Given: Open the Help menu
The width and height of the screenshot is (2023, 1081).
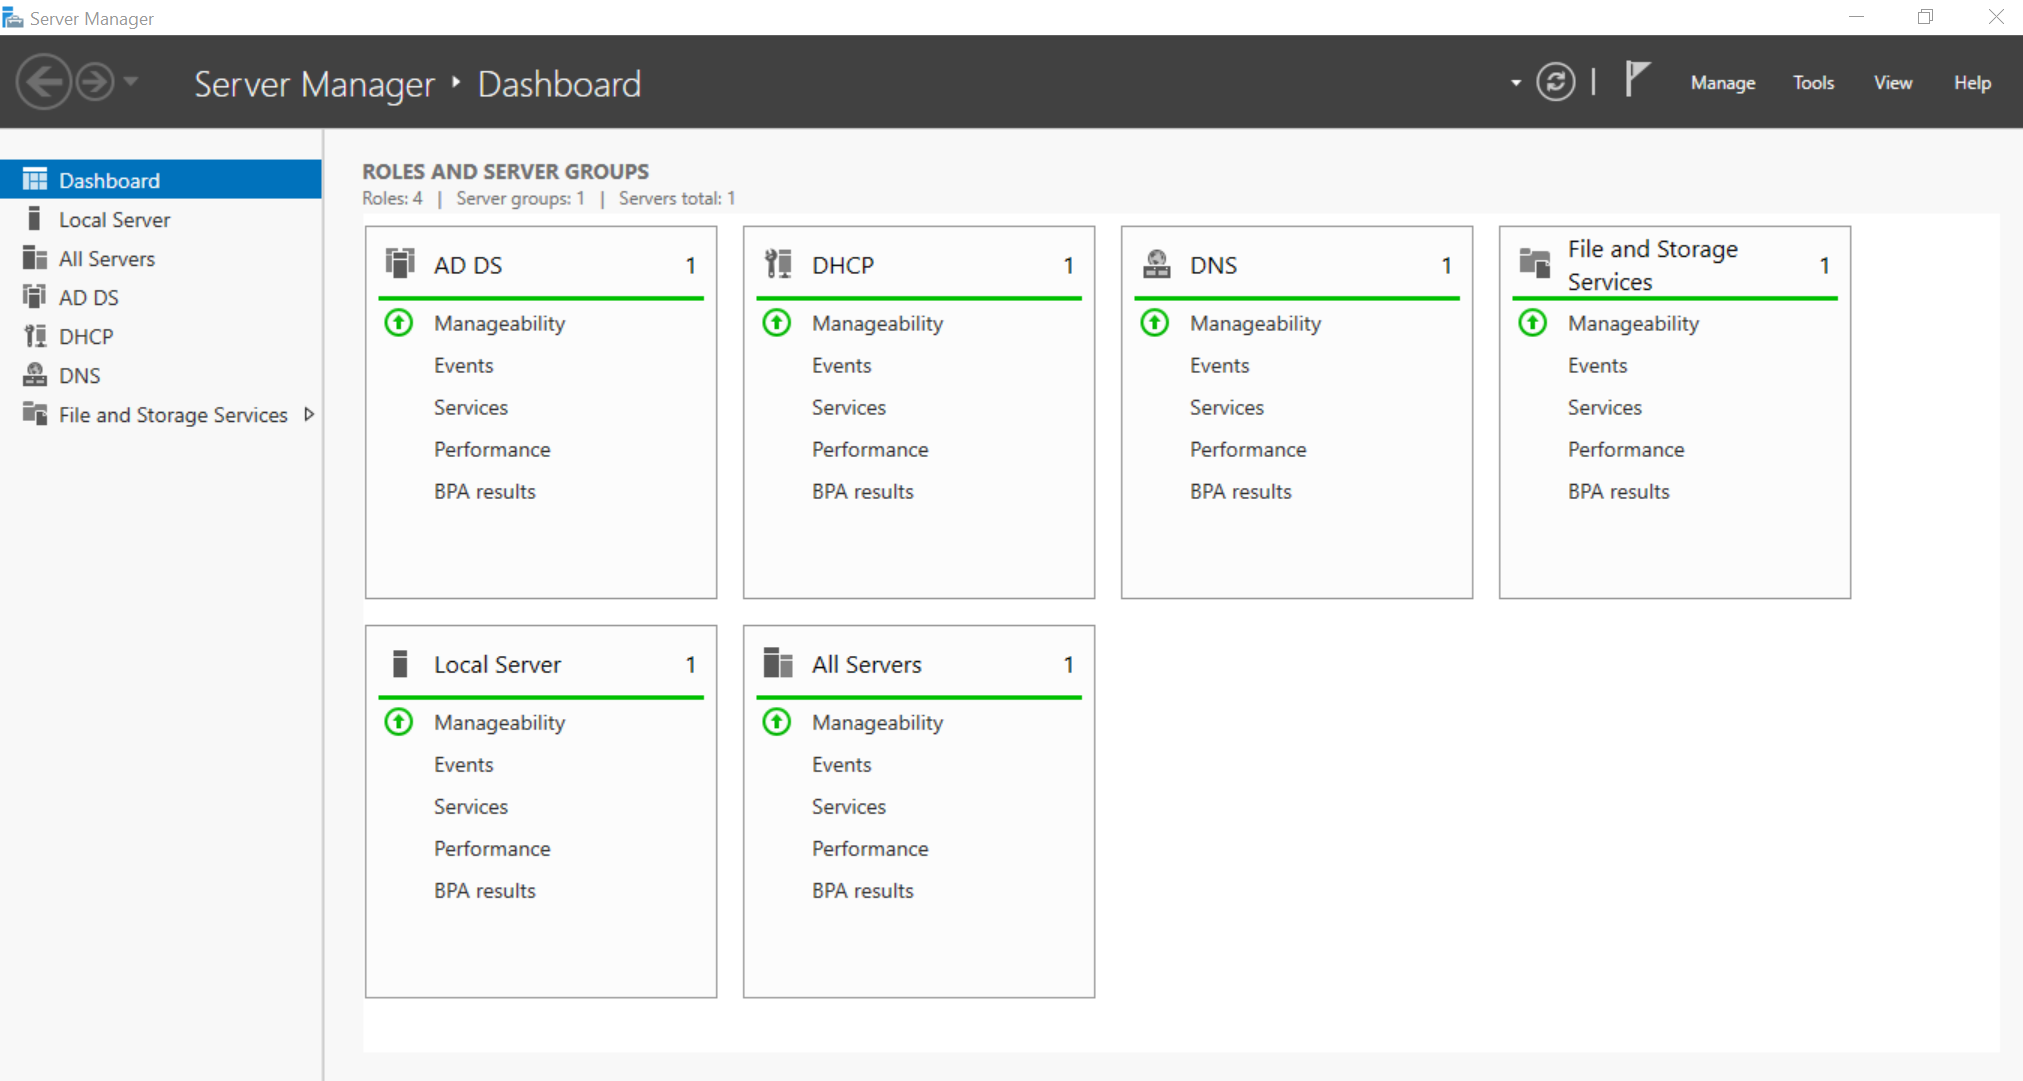Looking at the screenshot, I should coord(1972,83).
